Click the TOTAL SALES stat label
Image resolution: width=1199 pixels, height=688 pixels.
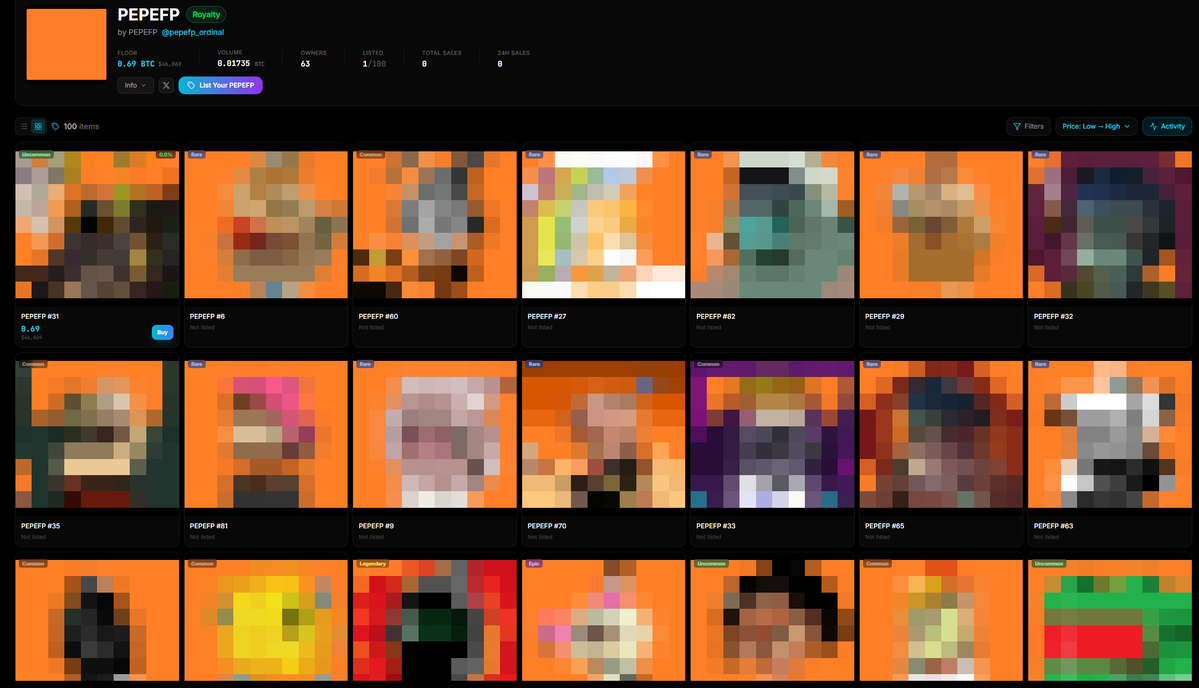click(442, 53)
